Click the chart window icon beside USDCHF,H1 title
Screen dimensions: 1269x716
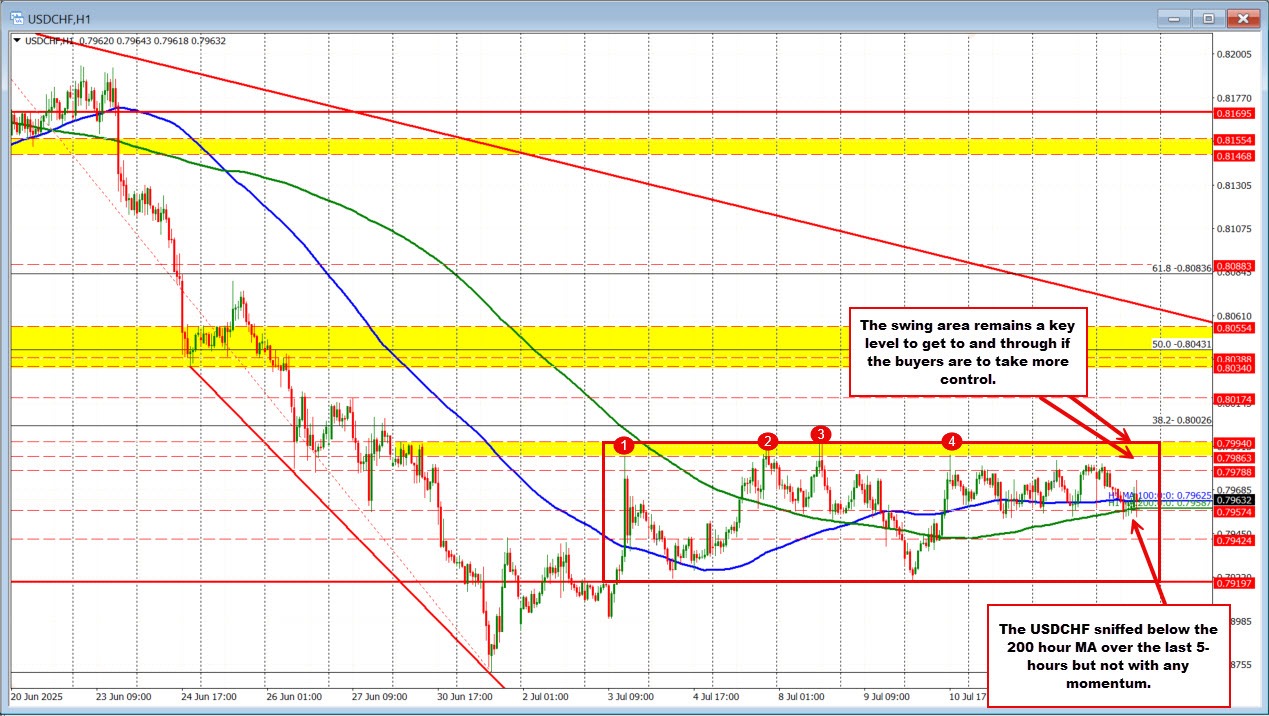pos(17,18)
